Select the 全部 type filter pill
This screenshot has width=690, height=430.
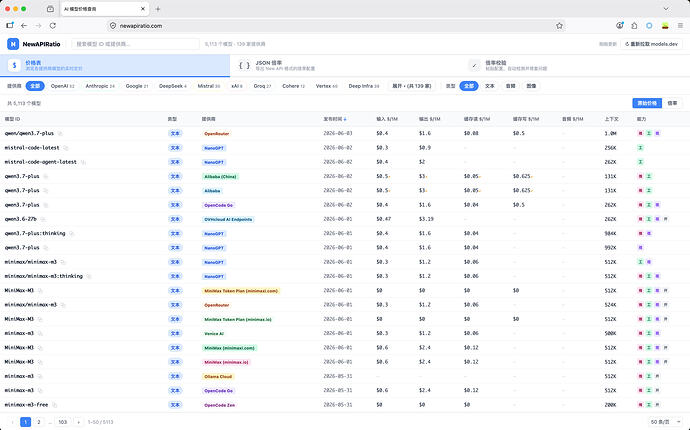point(469,86)
